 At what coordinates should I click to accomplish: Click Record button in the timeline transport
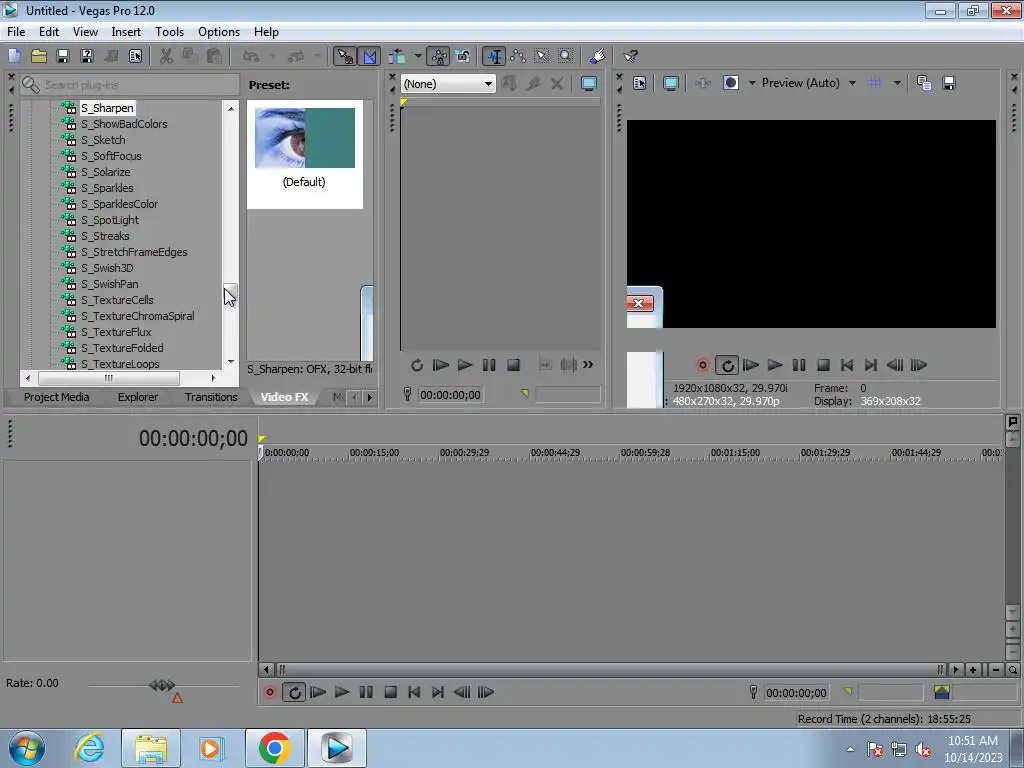click(269, 692)
